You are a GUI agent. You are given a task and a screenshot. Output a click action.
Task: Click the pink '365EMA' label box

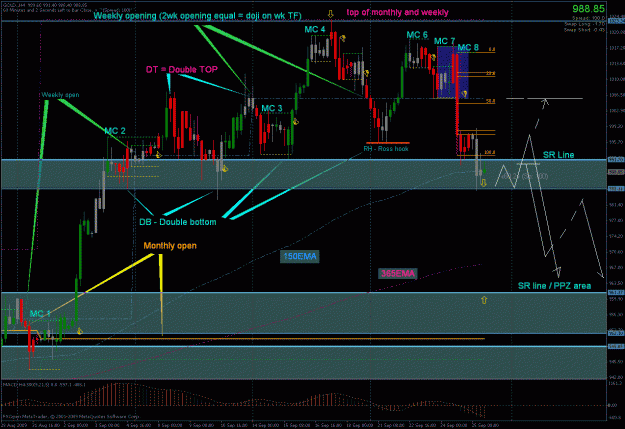pyautogui.click(x=398, y=274)
